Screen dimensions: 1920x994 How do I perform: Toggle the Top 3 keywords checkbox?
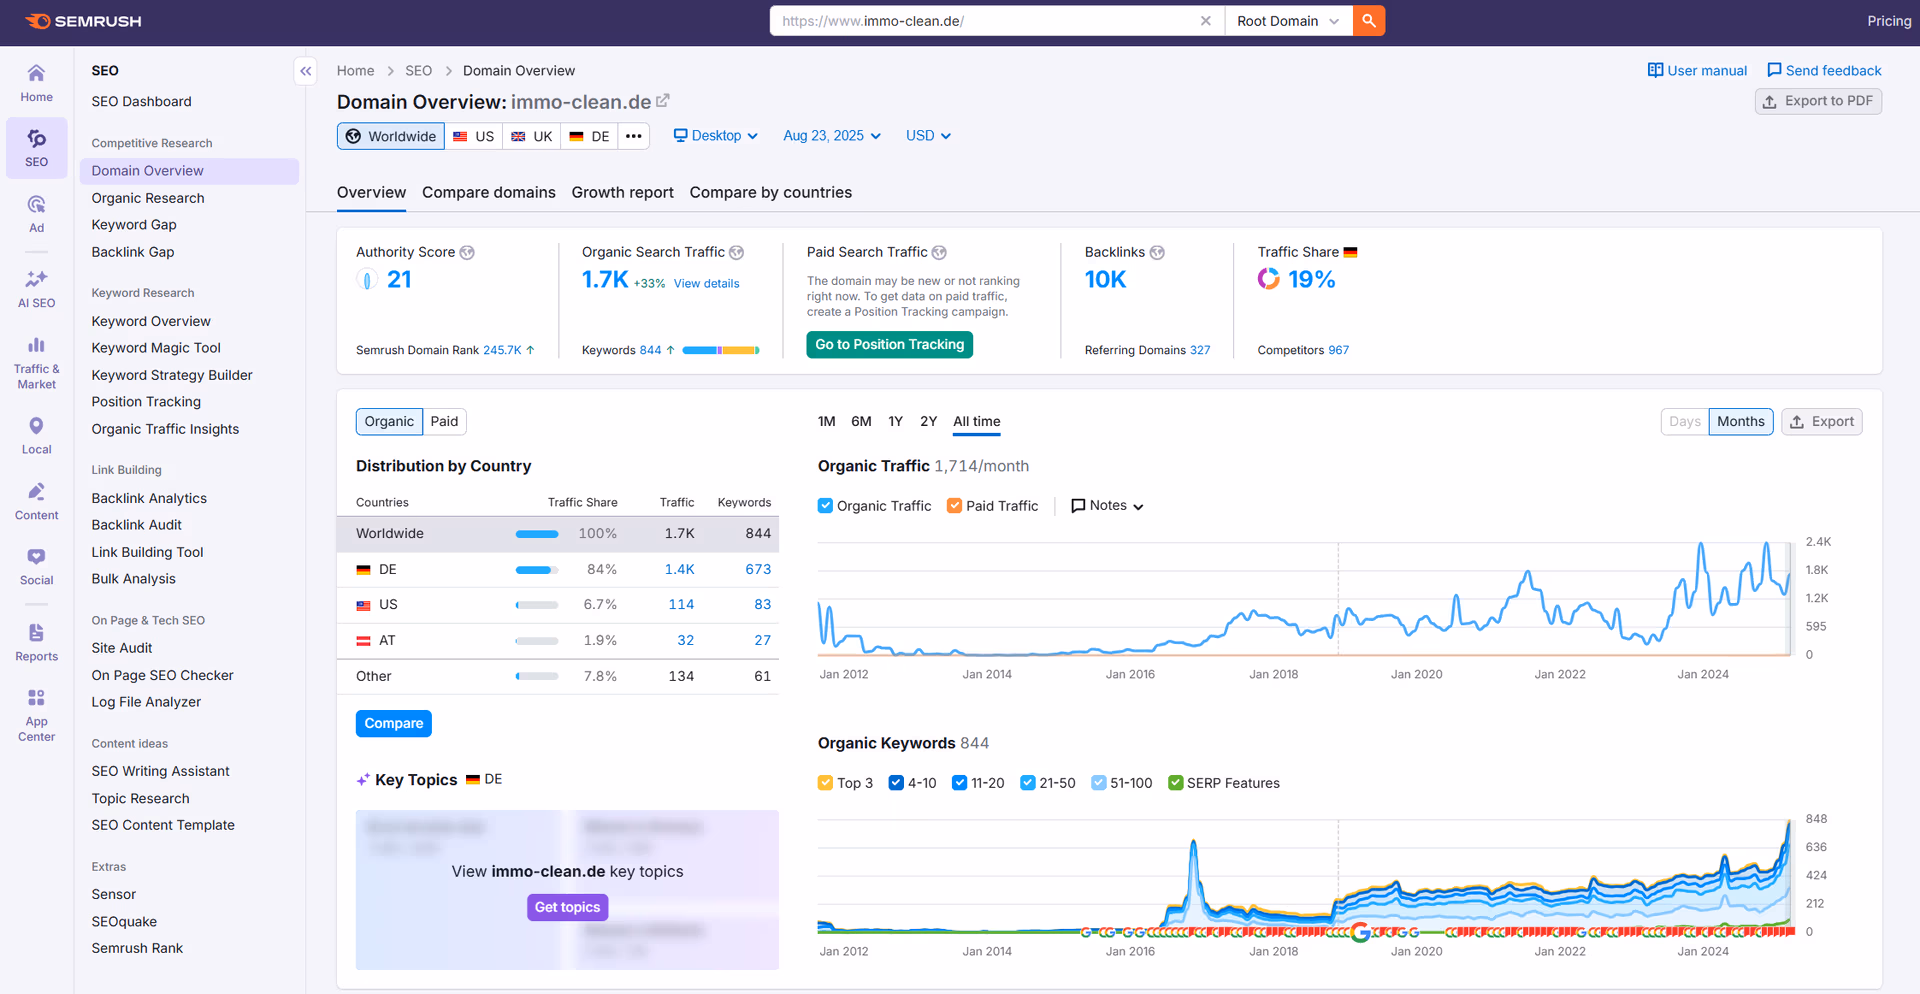[825, 783]
